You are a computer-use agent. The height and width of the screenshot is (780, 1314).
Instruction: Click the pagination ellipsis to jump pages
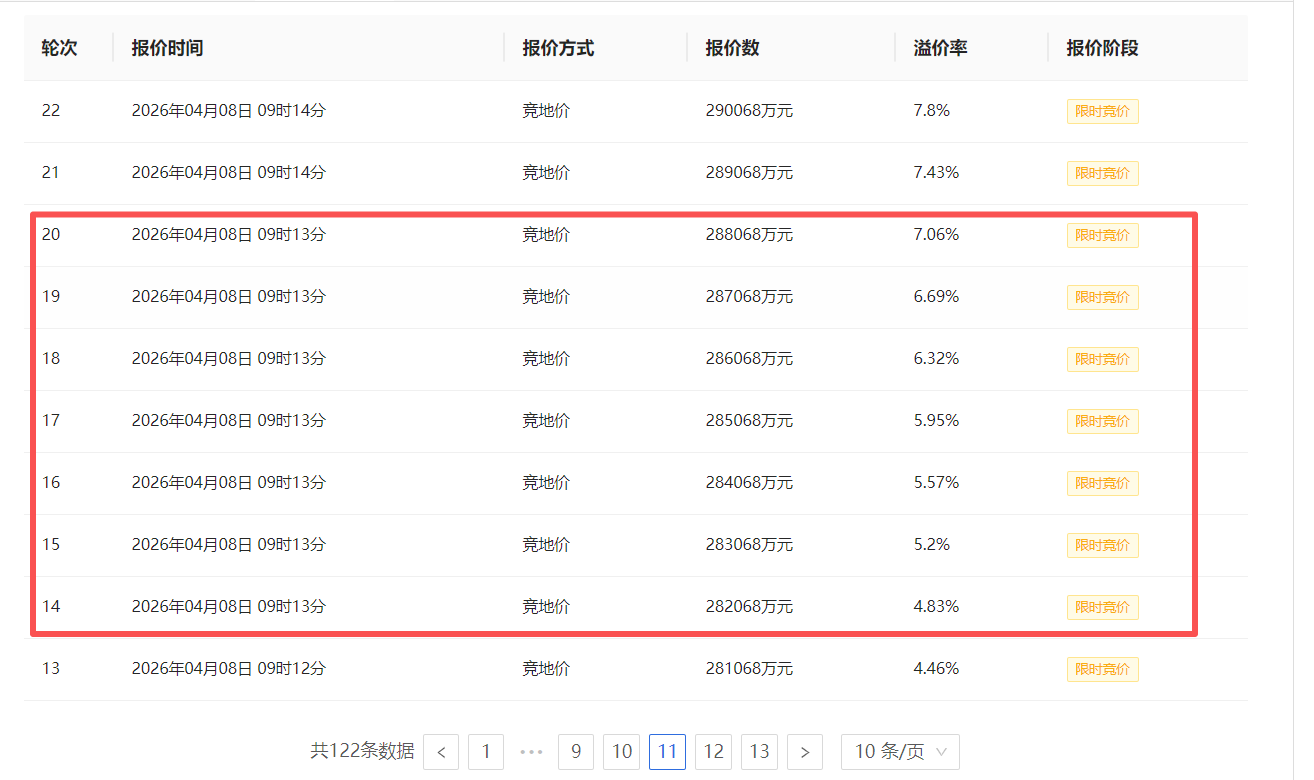tap(532, 752)
